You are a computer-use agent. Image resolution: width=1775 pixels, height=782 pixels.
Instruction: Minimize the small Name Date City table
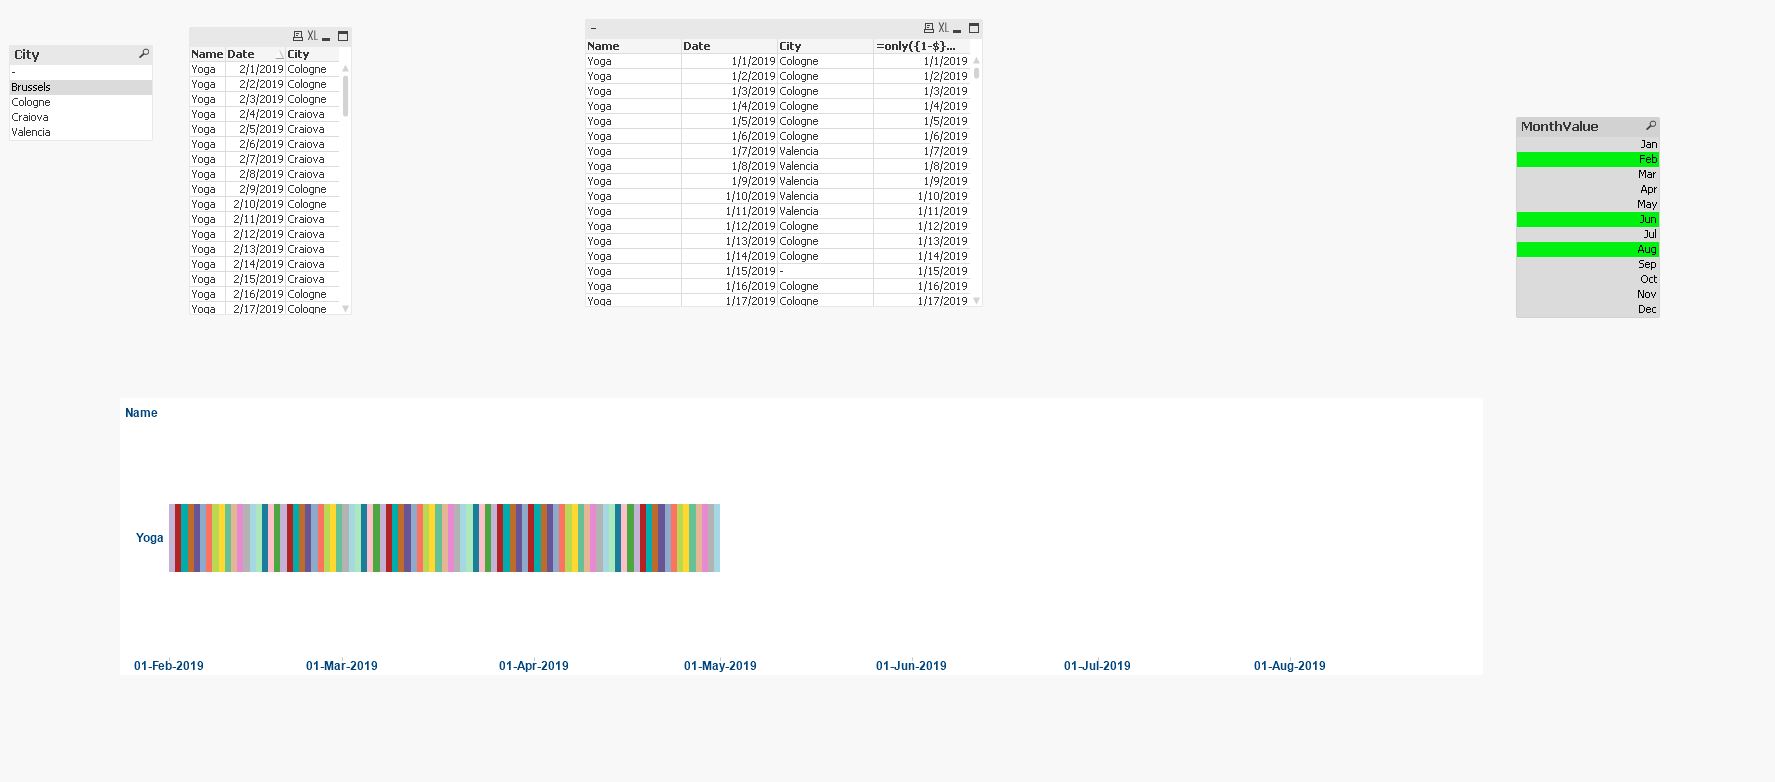[326, 37]
